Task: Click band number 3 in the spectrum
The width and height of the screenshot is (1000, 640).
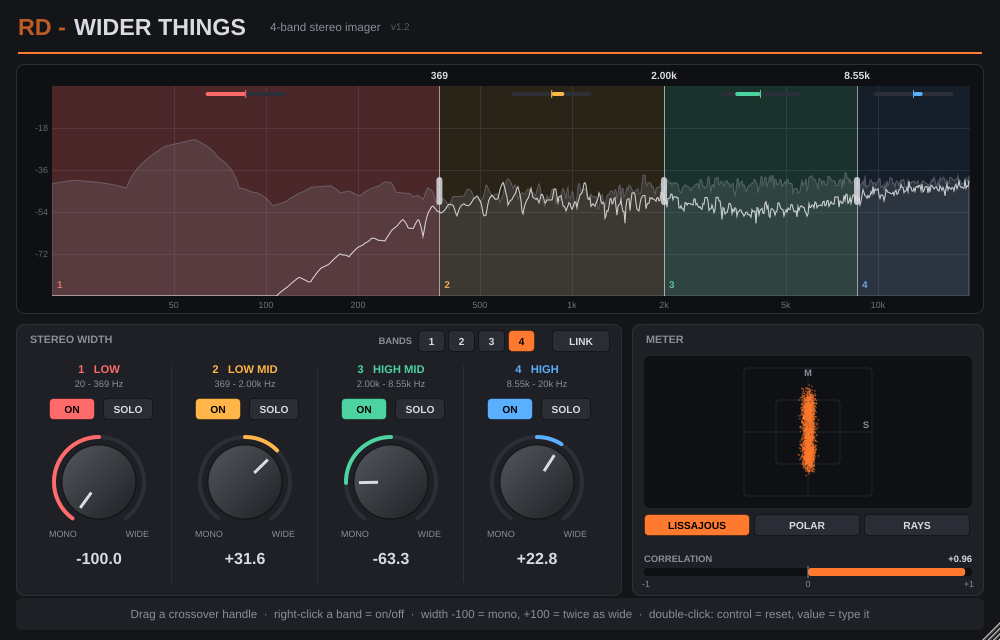Action: 672,285
